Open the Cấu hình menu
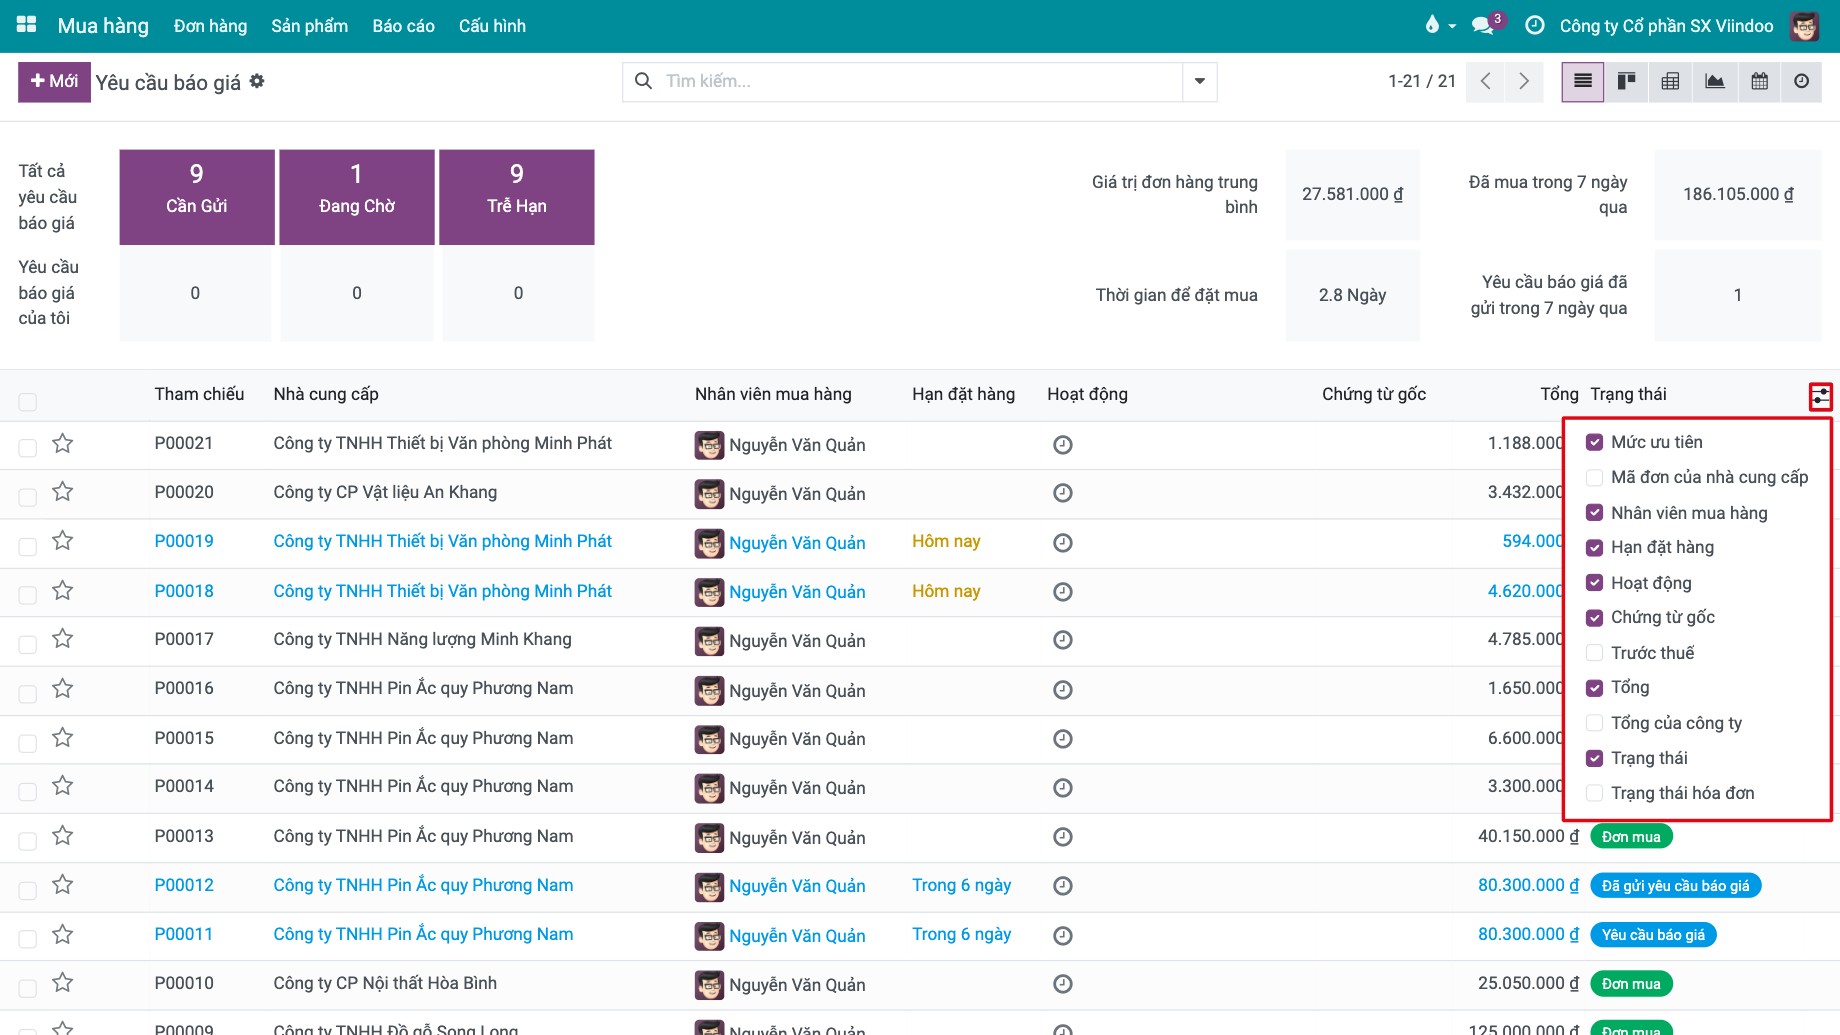The height and width of the screenshot is (1035, 1840). coord(492,26)
